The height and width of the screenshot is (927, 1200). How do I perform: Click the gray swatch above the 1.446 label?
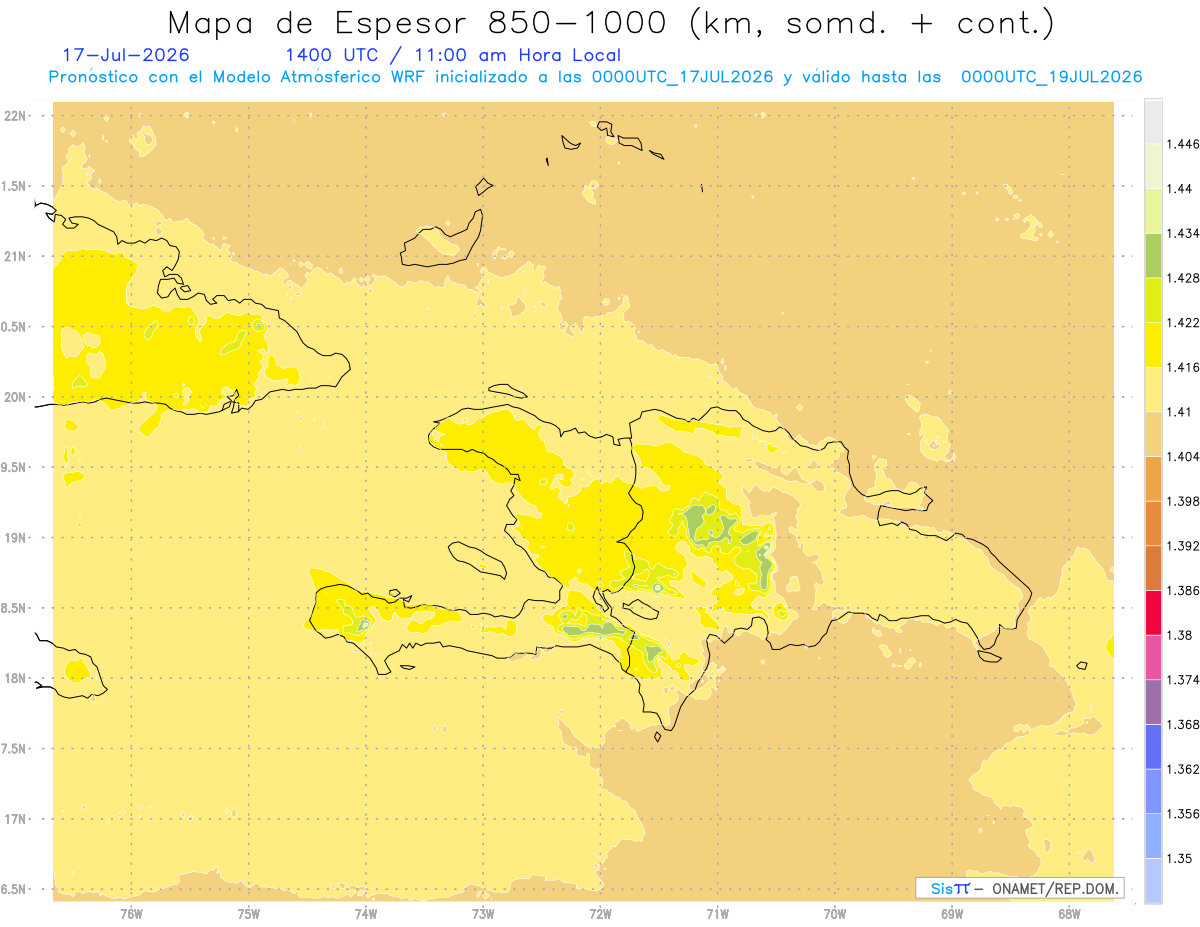pos(1153,122)
